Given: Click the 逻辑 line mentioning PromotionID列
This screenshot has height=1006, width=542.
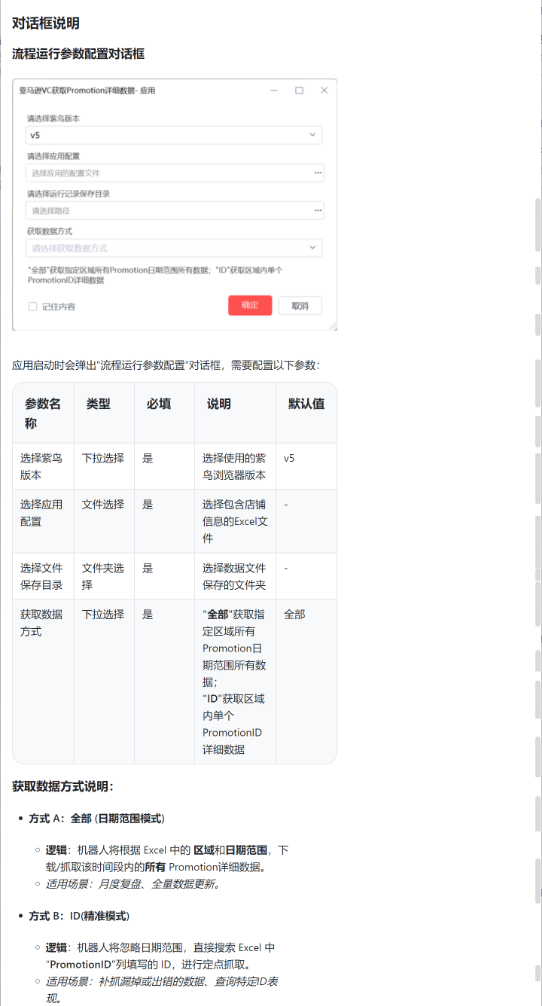Looking at the screenshot, I should (160, 955).
